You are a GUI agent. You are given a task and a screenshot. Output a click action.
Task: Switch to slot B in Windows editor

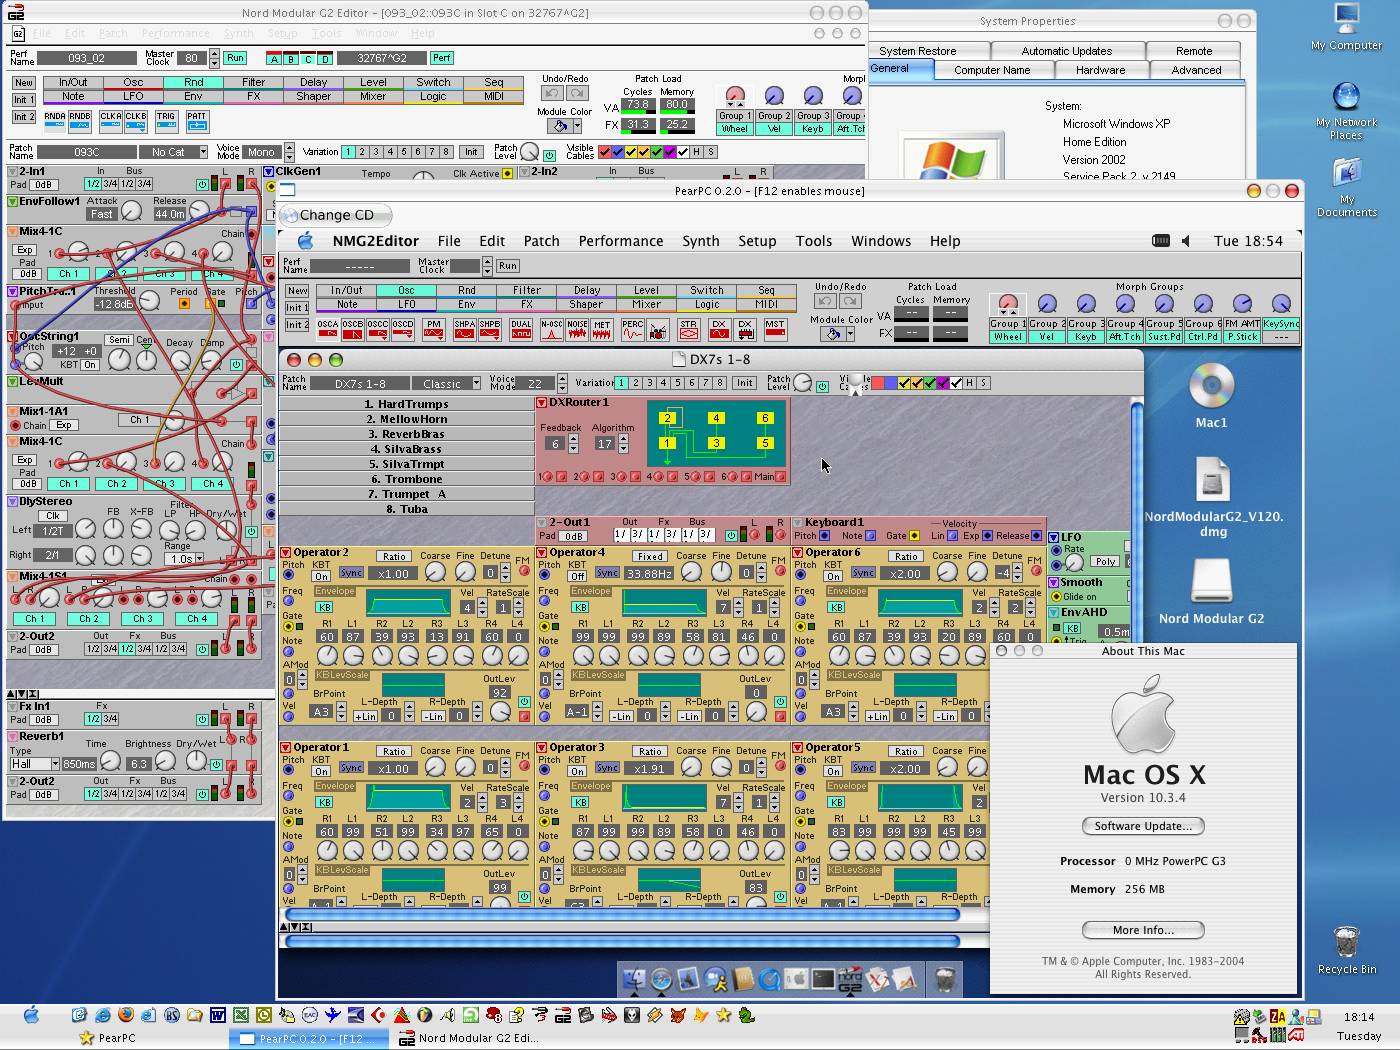291,59
